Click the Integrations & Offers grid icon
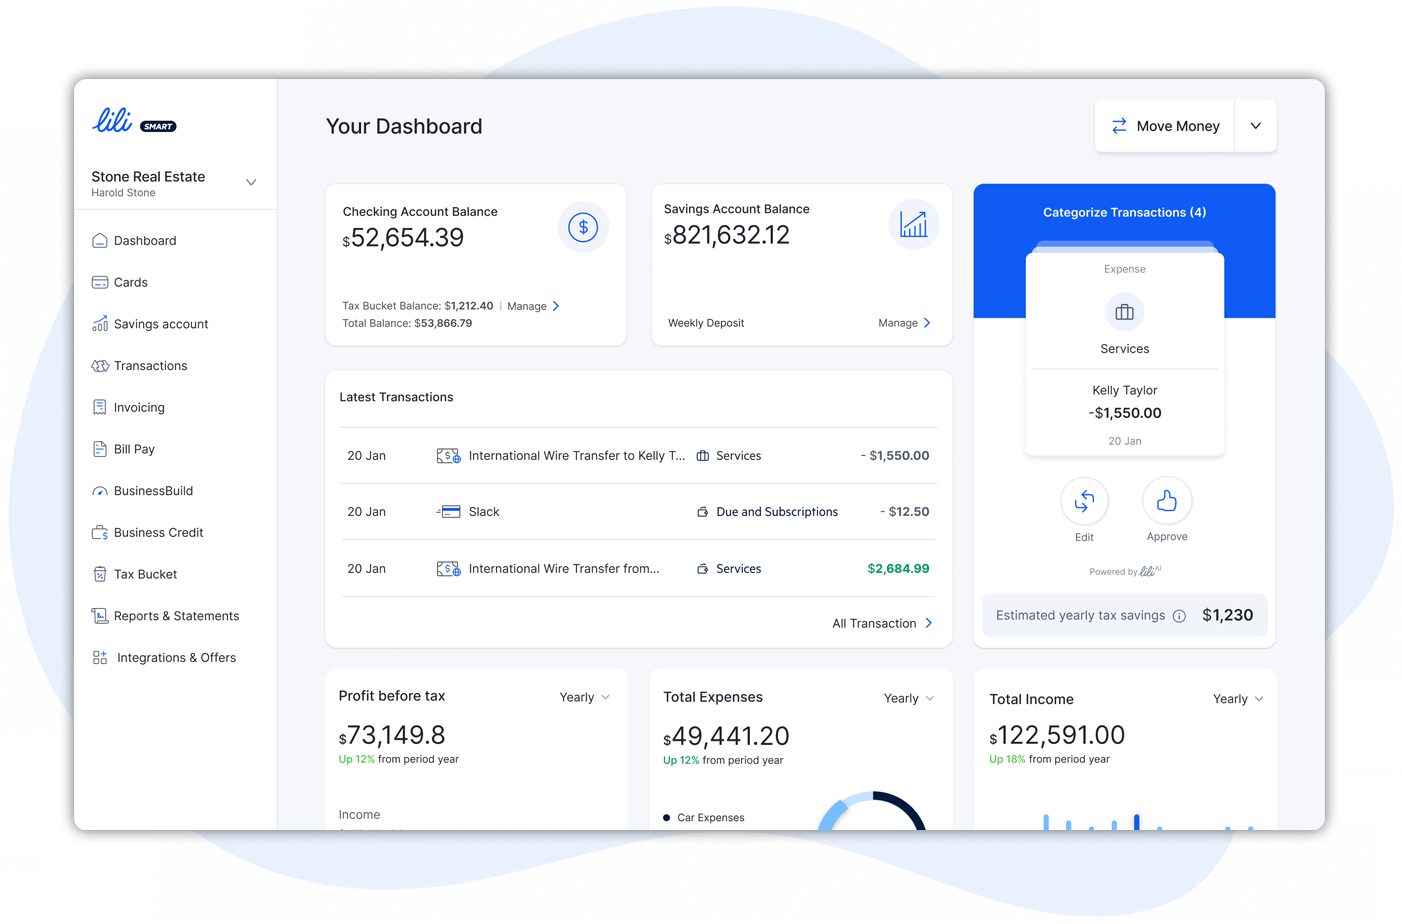 pos(100,657)
